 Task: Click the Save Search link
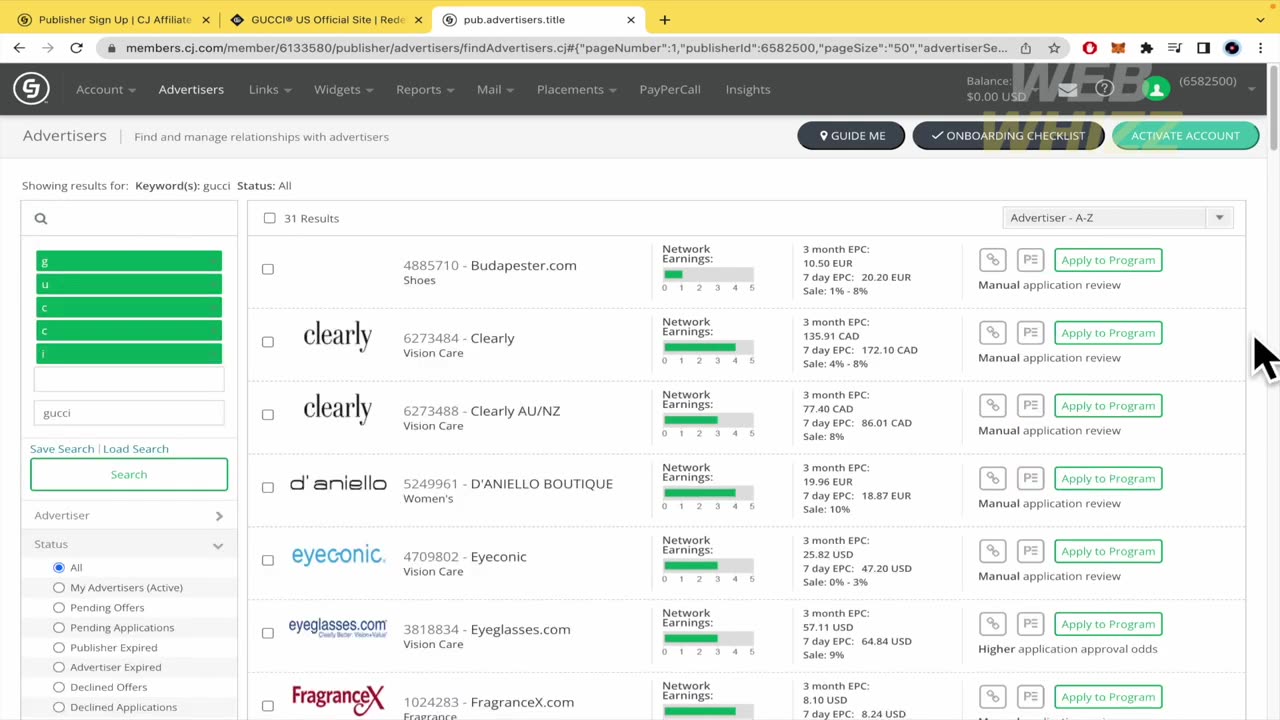[x=62, y=449]
